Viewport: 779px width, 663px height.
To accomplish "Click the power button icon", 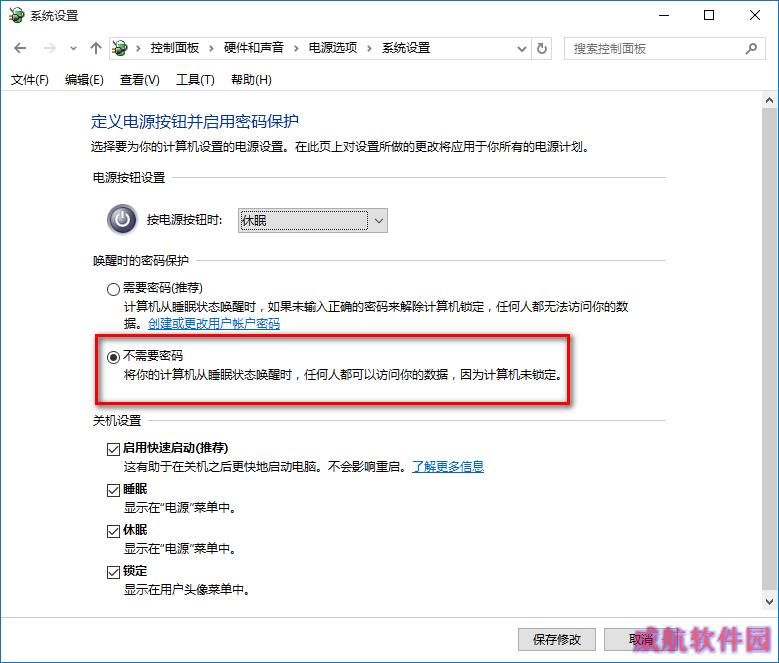I will tap(122, 219).
